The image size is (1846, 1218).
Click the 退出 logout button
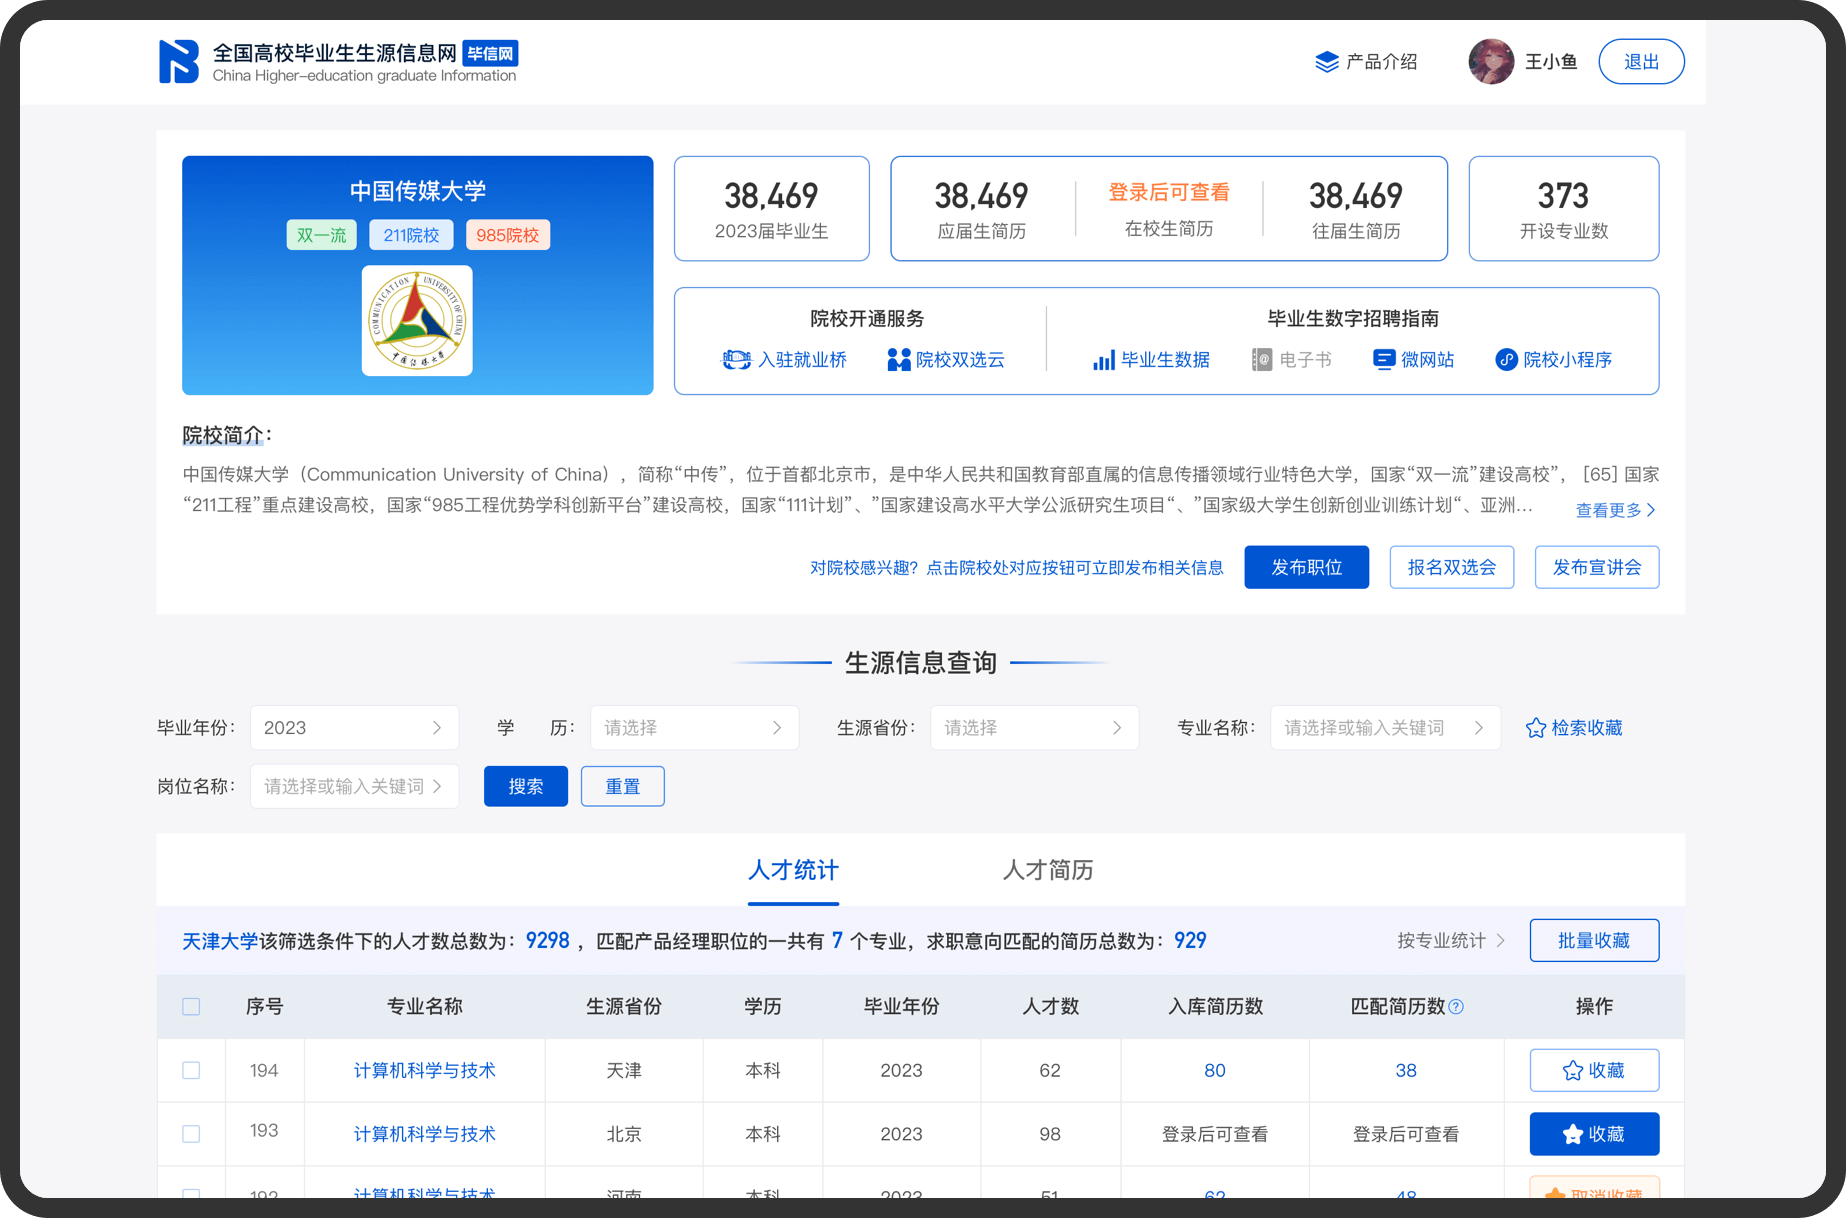coord(1641,62)
